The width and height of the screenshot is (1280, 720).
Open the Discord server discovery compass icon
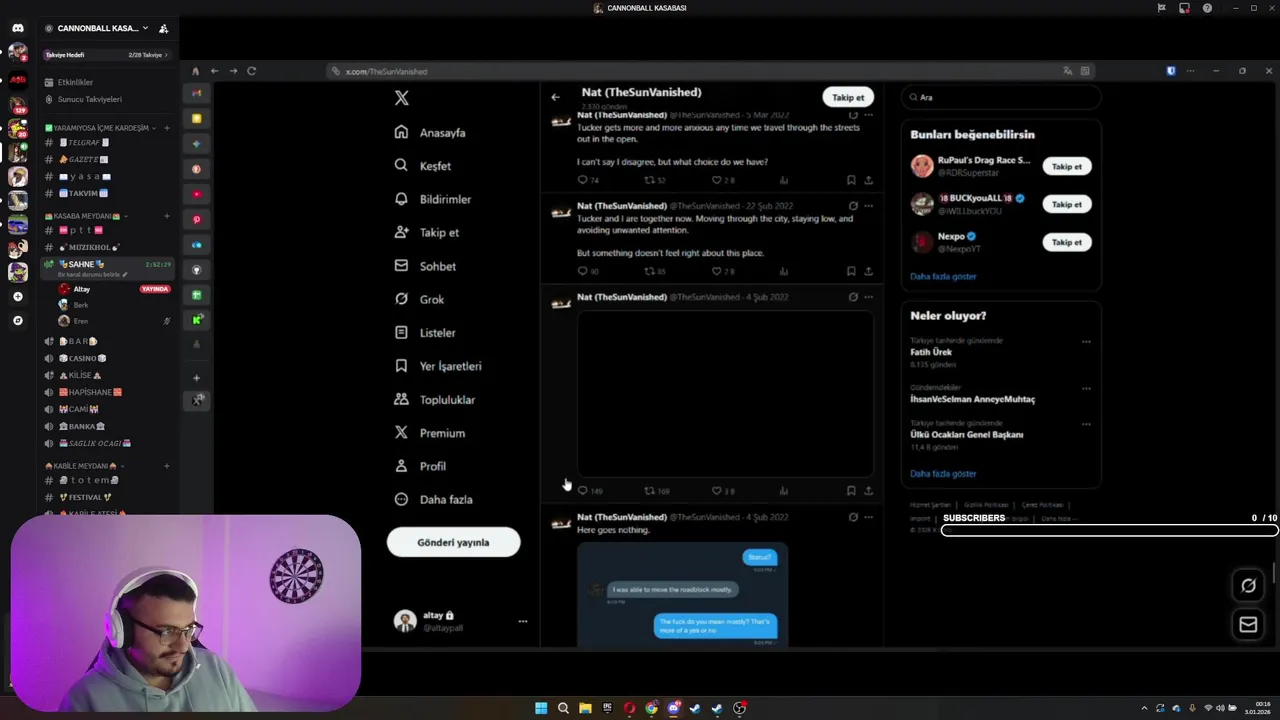pyautogui.click(x=17, y=321)
